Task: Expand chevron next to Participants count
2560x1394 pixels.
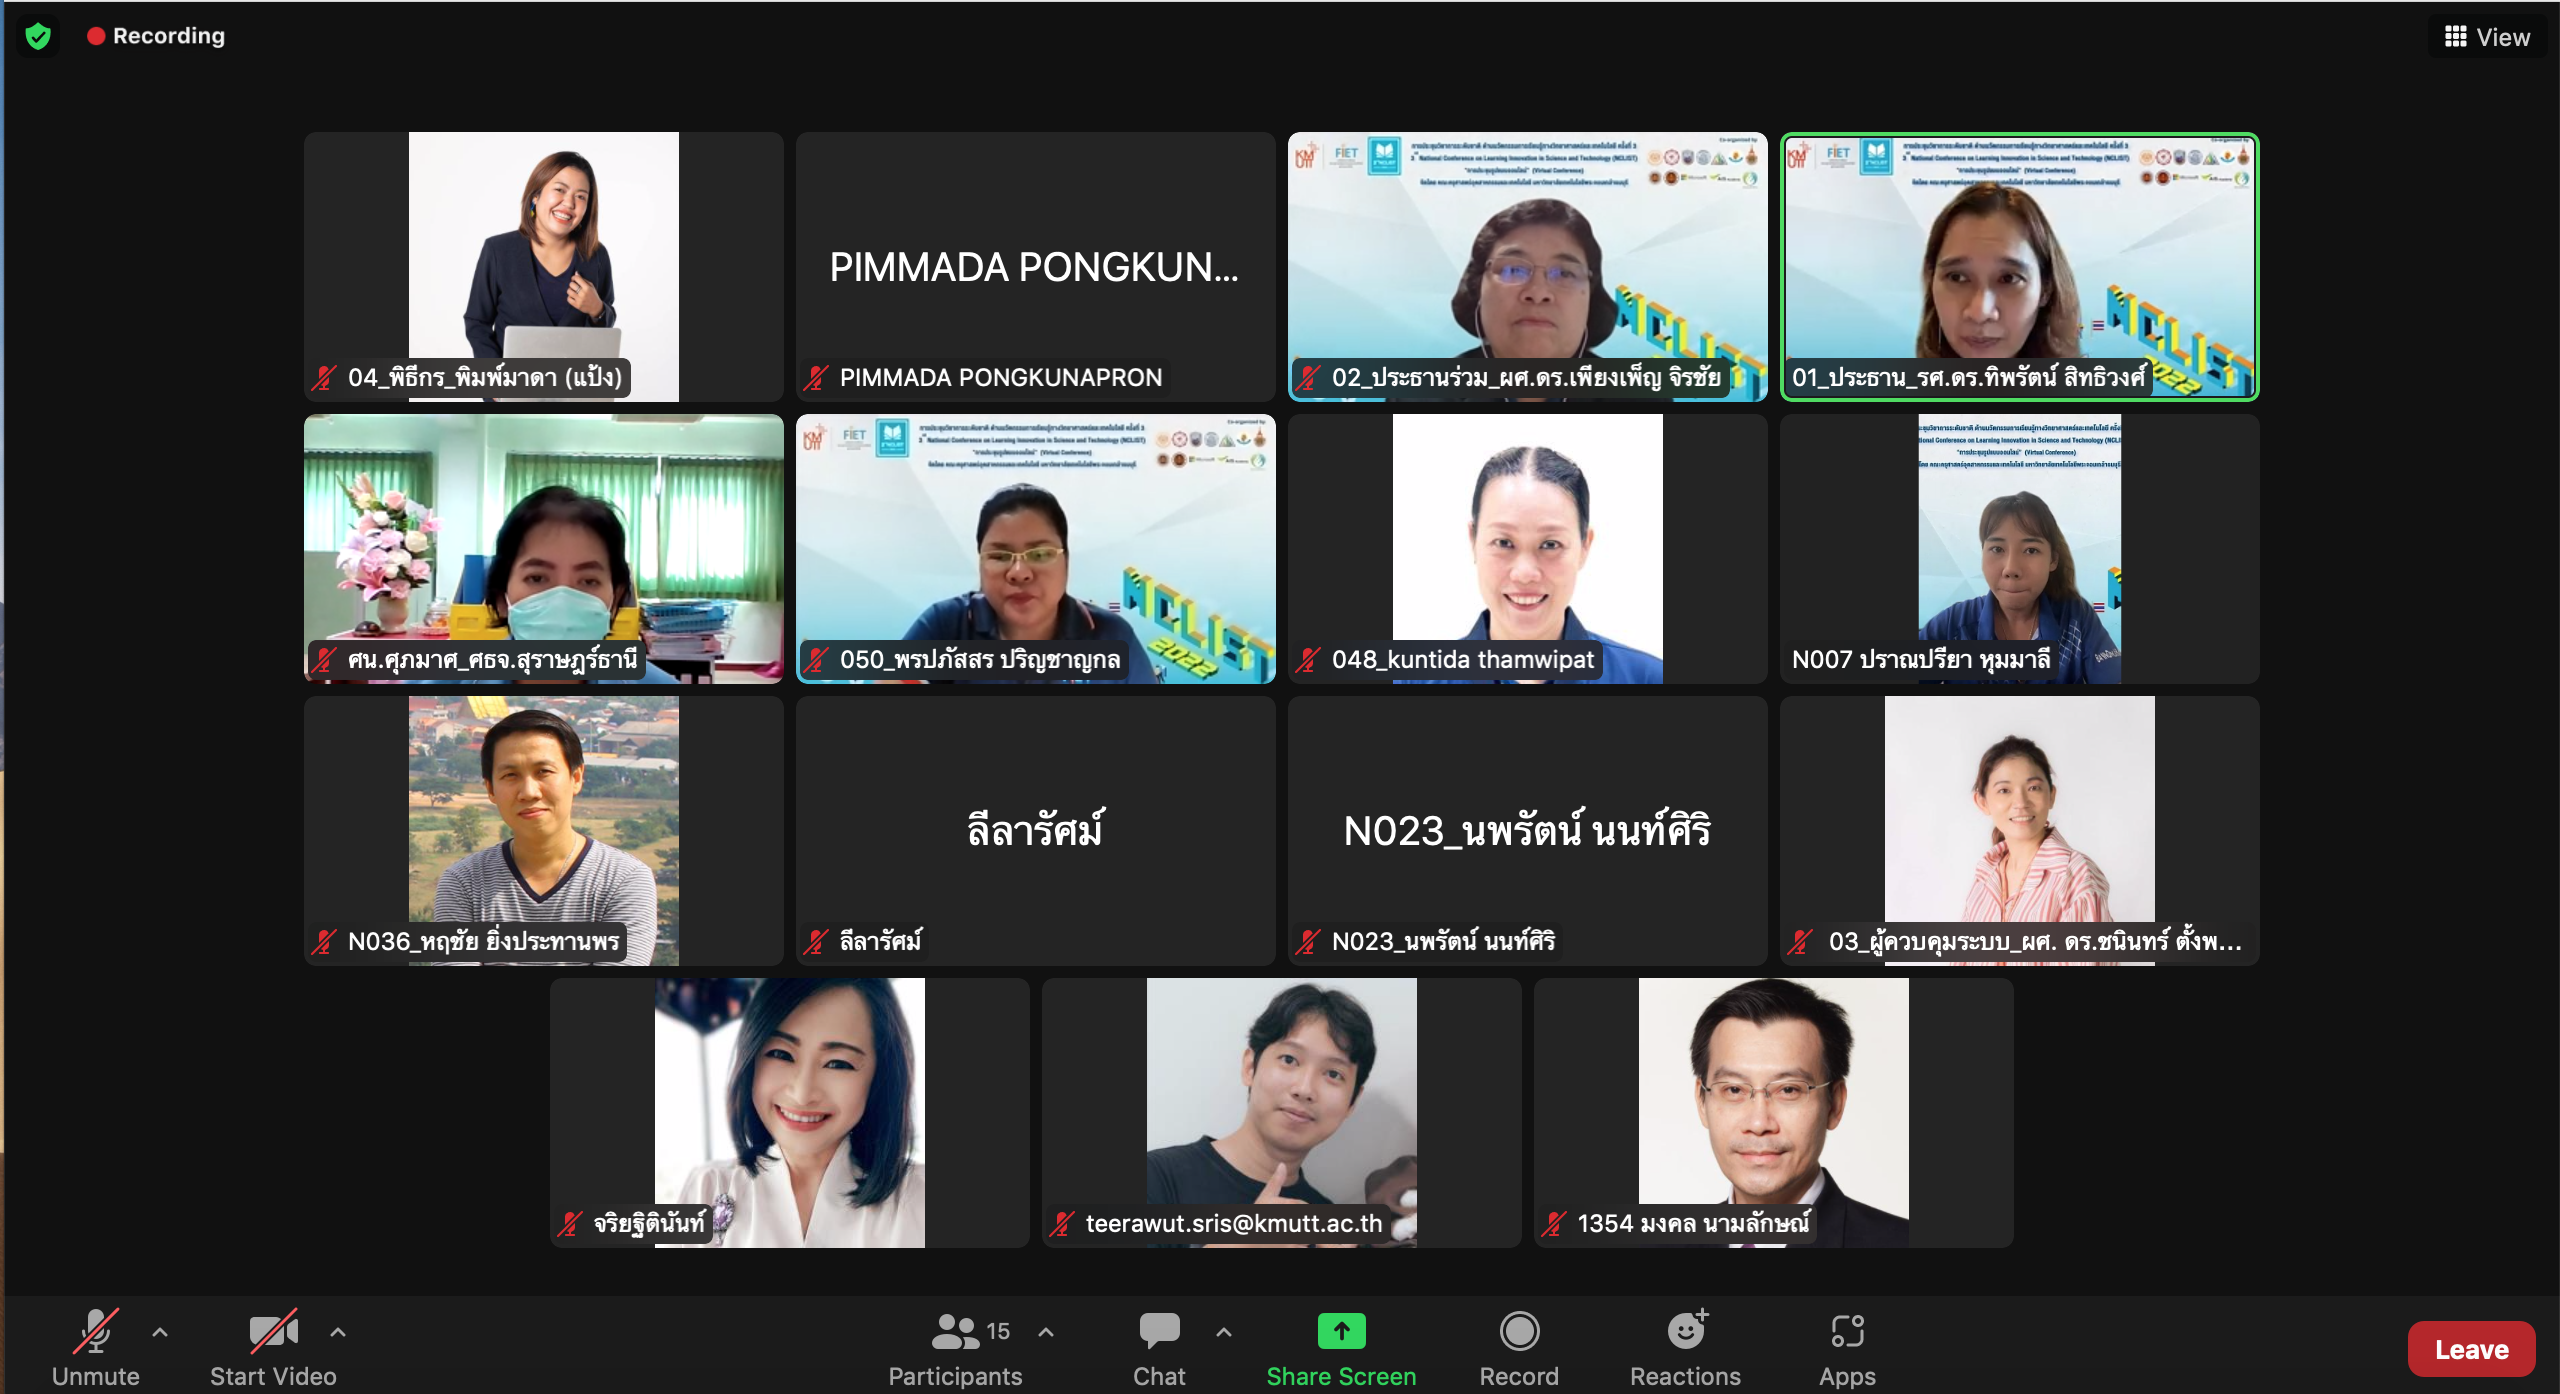Action: tap(1046, 1332)
